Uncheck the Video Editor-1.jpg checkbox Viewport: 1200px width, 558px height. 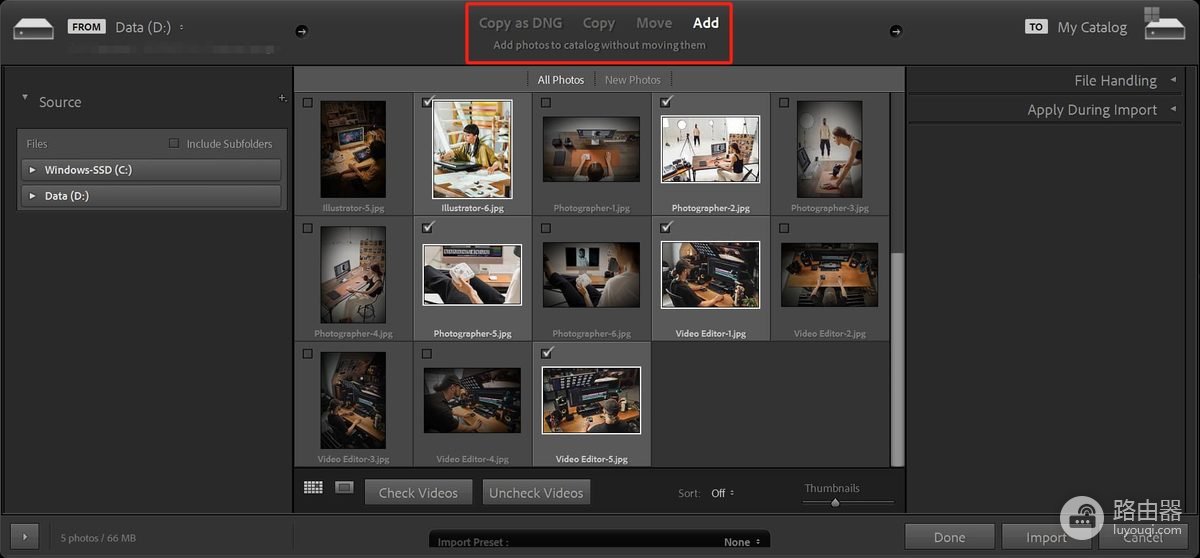[666, 228]
